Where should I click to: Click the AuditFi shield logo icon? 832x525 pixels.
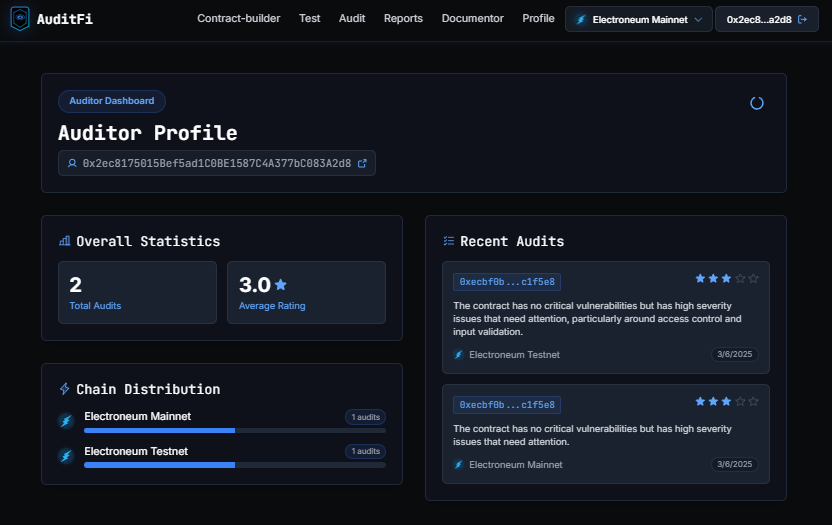[20, 19]
